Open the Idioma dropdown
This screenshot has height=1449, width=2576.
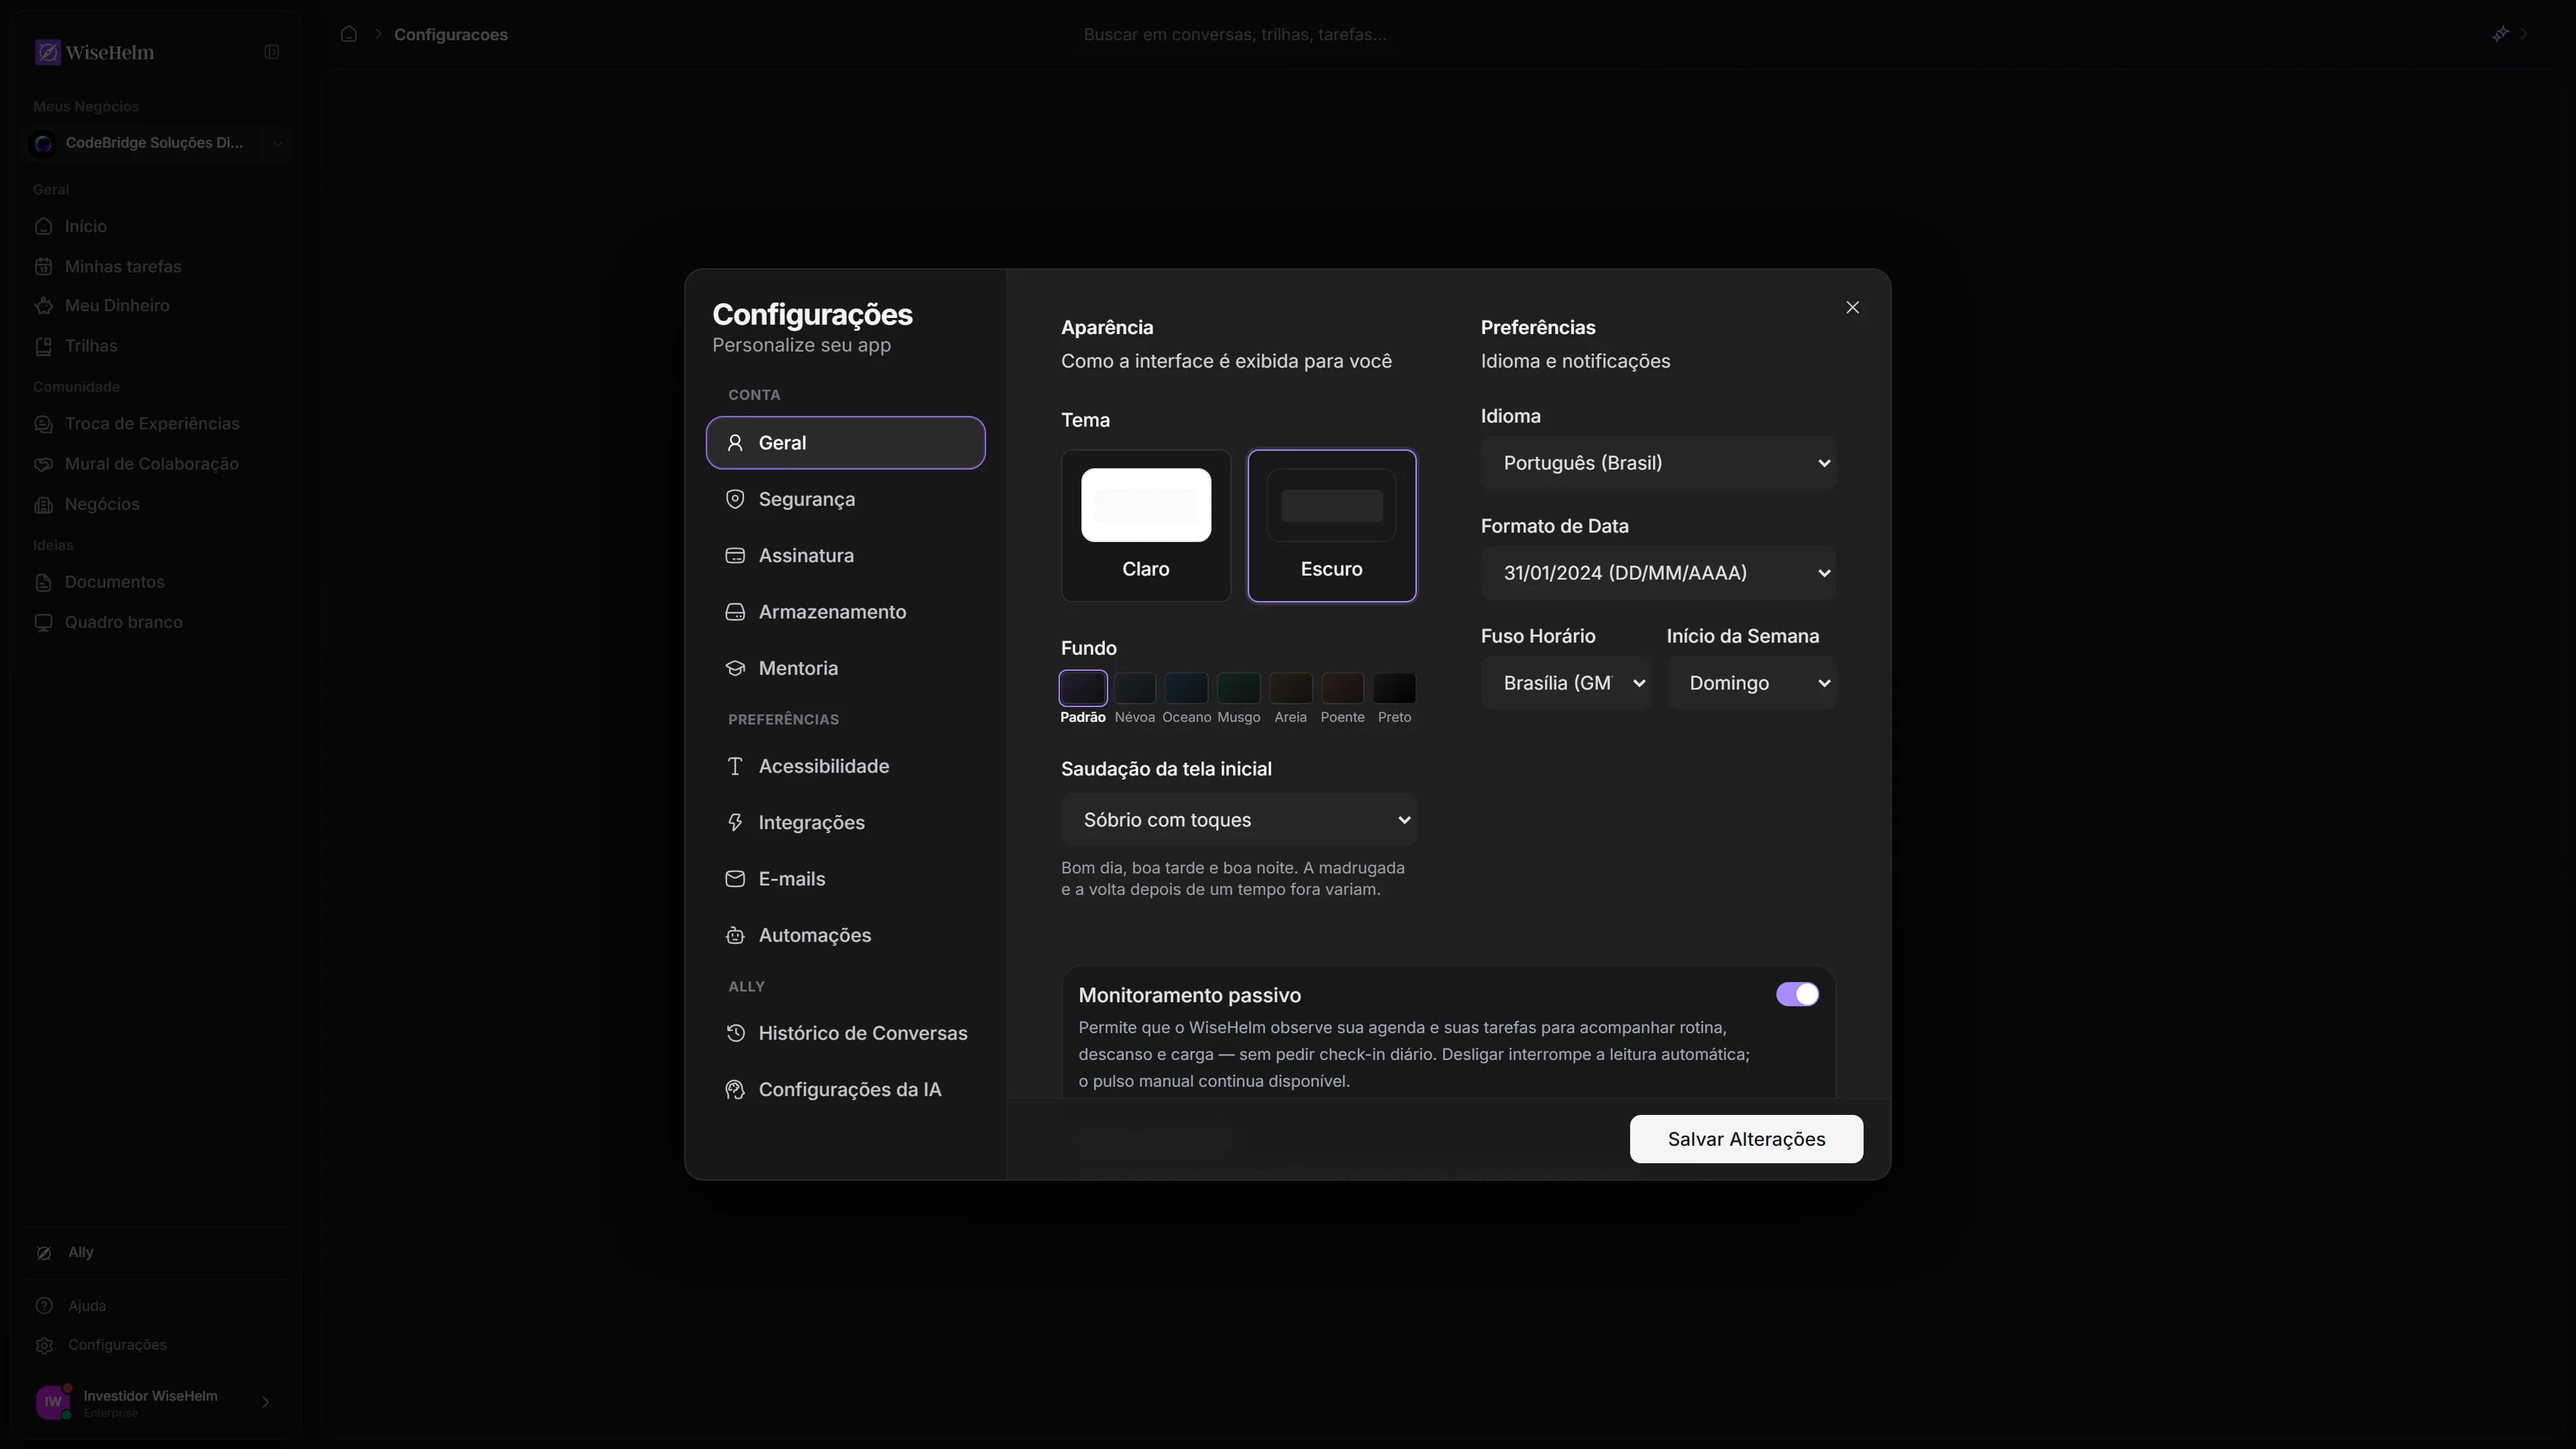pos(1658,463)
